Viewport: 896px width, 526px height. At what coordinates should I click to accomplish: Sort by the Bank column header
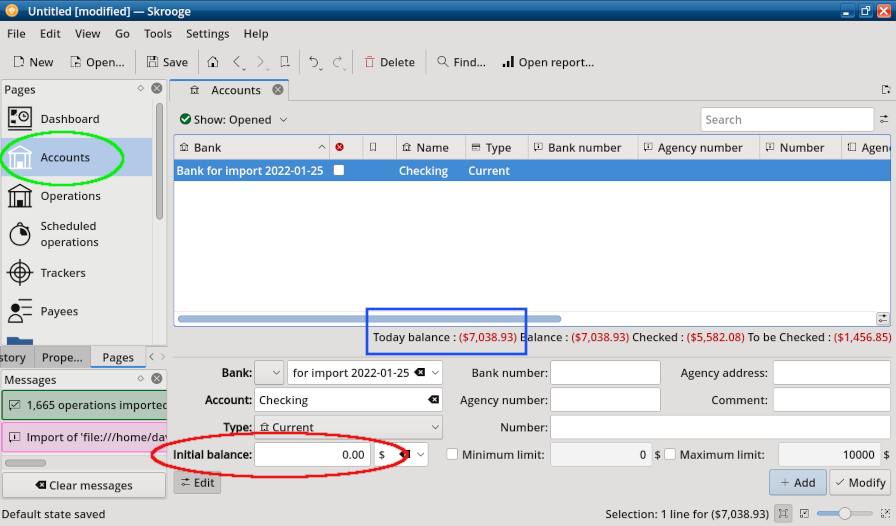(252, 148)
